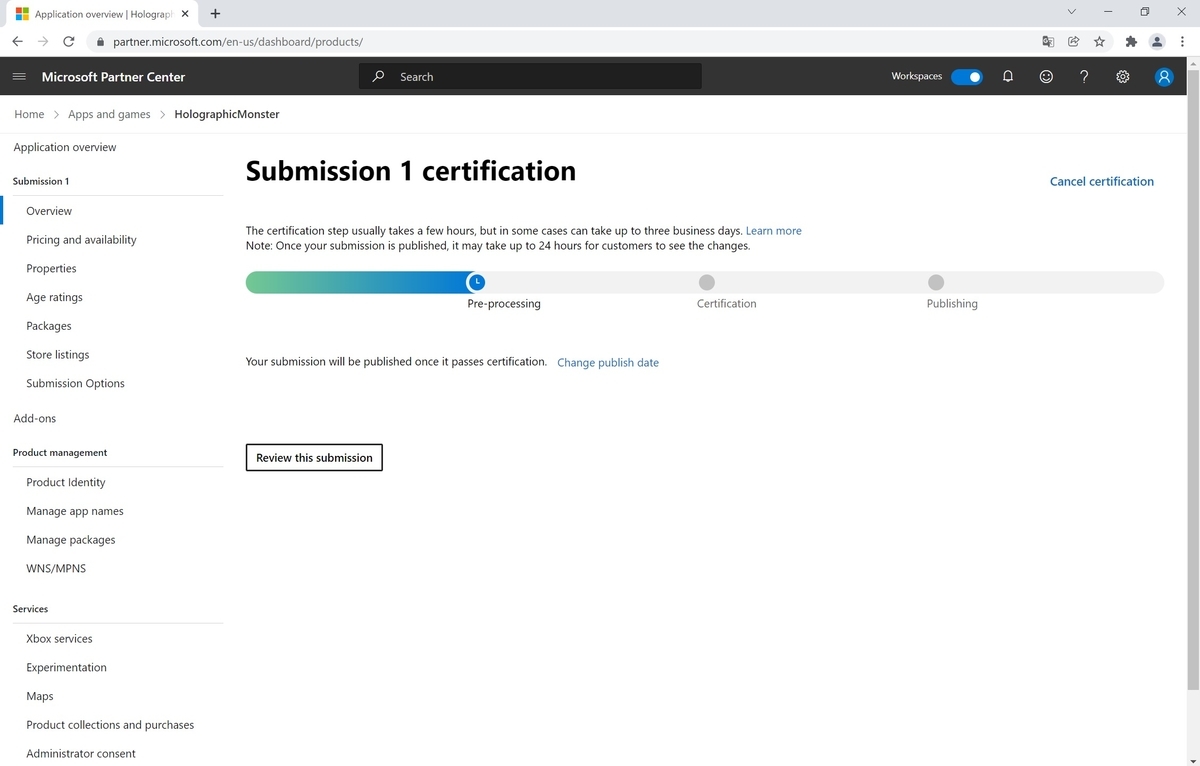
Task: Click the share page icon
Action: pyautogui.click(x=1074, y=42)
